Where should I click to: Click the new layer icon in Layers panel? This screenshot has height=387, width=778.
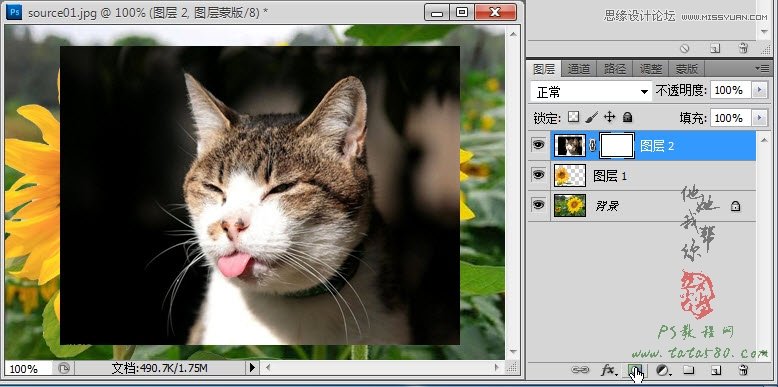(715, 370)
